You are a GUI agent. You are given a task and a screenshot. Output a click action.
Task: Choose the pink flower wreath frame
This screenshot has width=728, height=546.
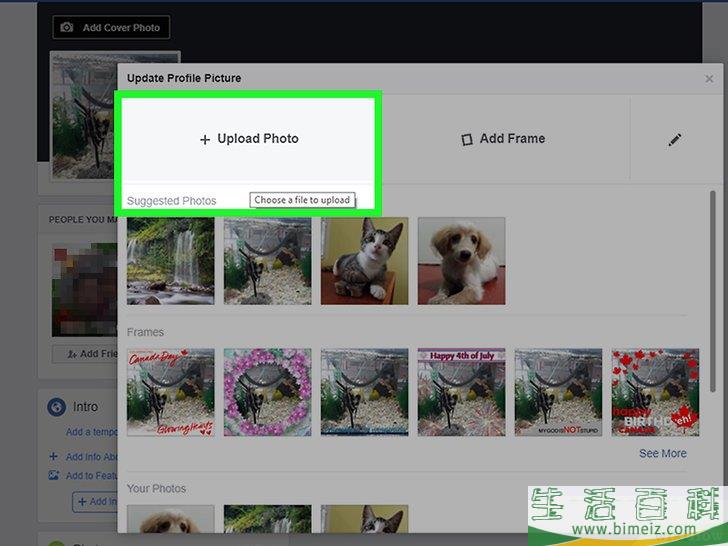[x=267, y=392]
